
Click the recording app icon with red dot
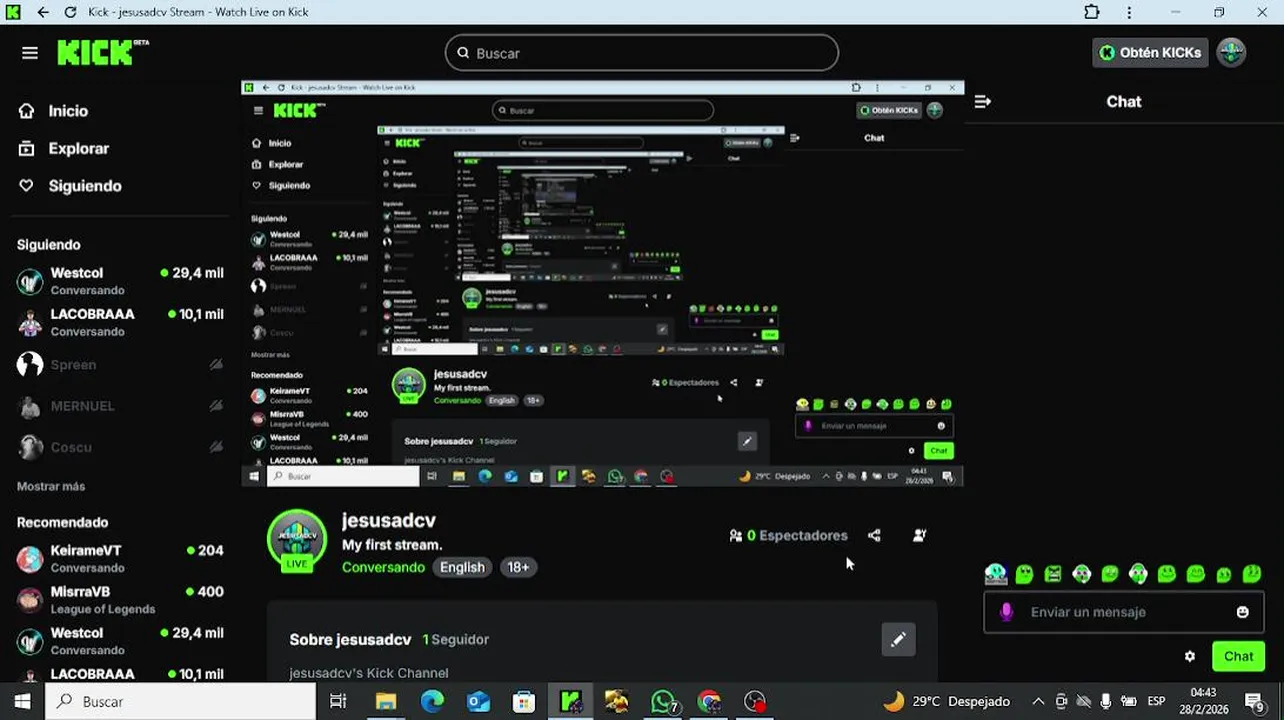pos(756,701)
